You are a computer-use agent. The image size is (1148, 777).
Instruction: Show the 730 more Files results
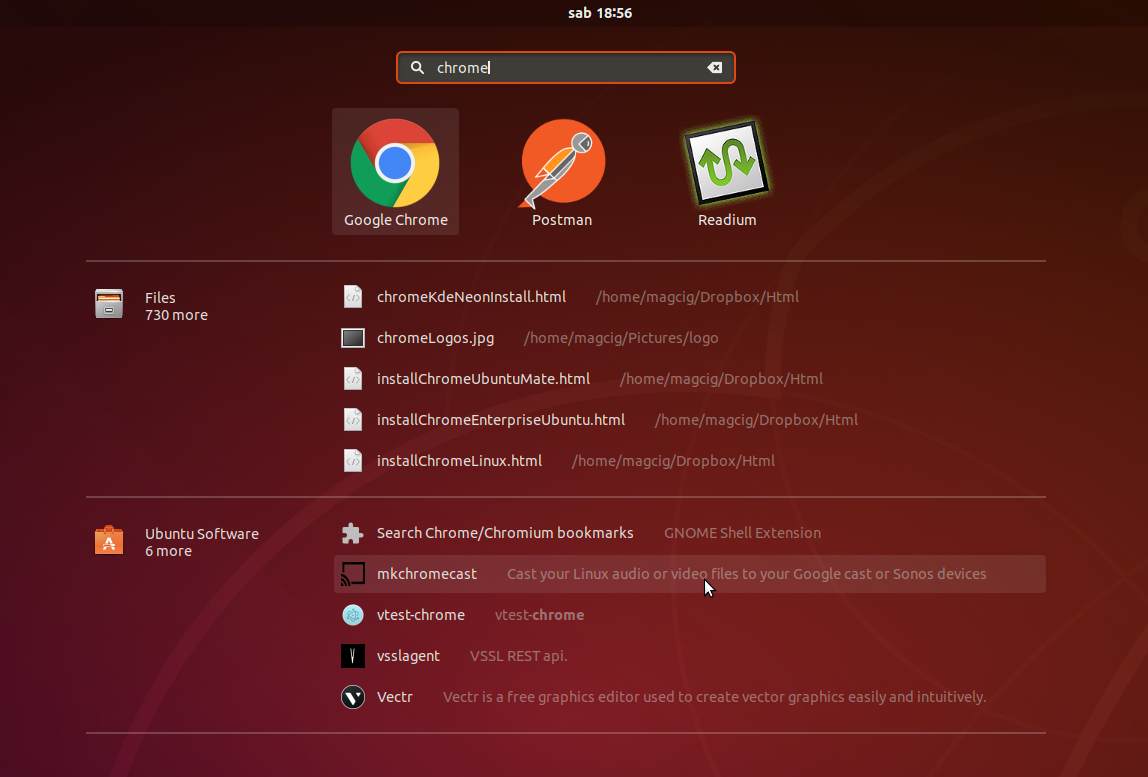(176, 315)
